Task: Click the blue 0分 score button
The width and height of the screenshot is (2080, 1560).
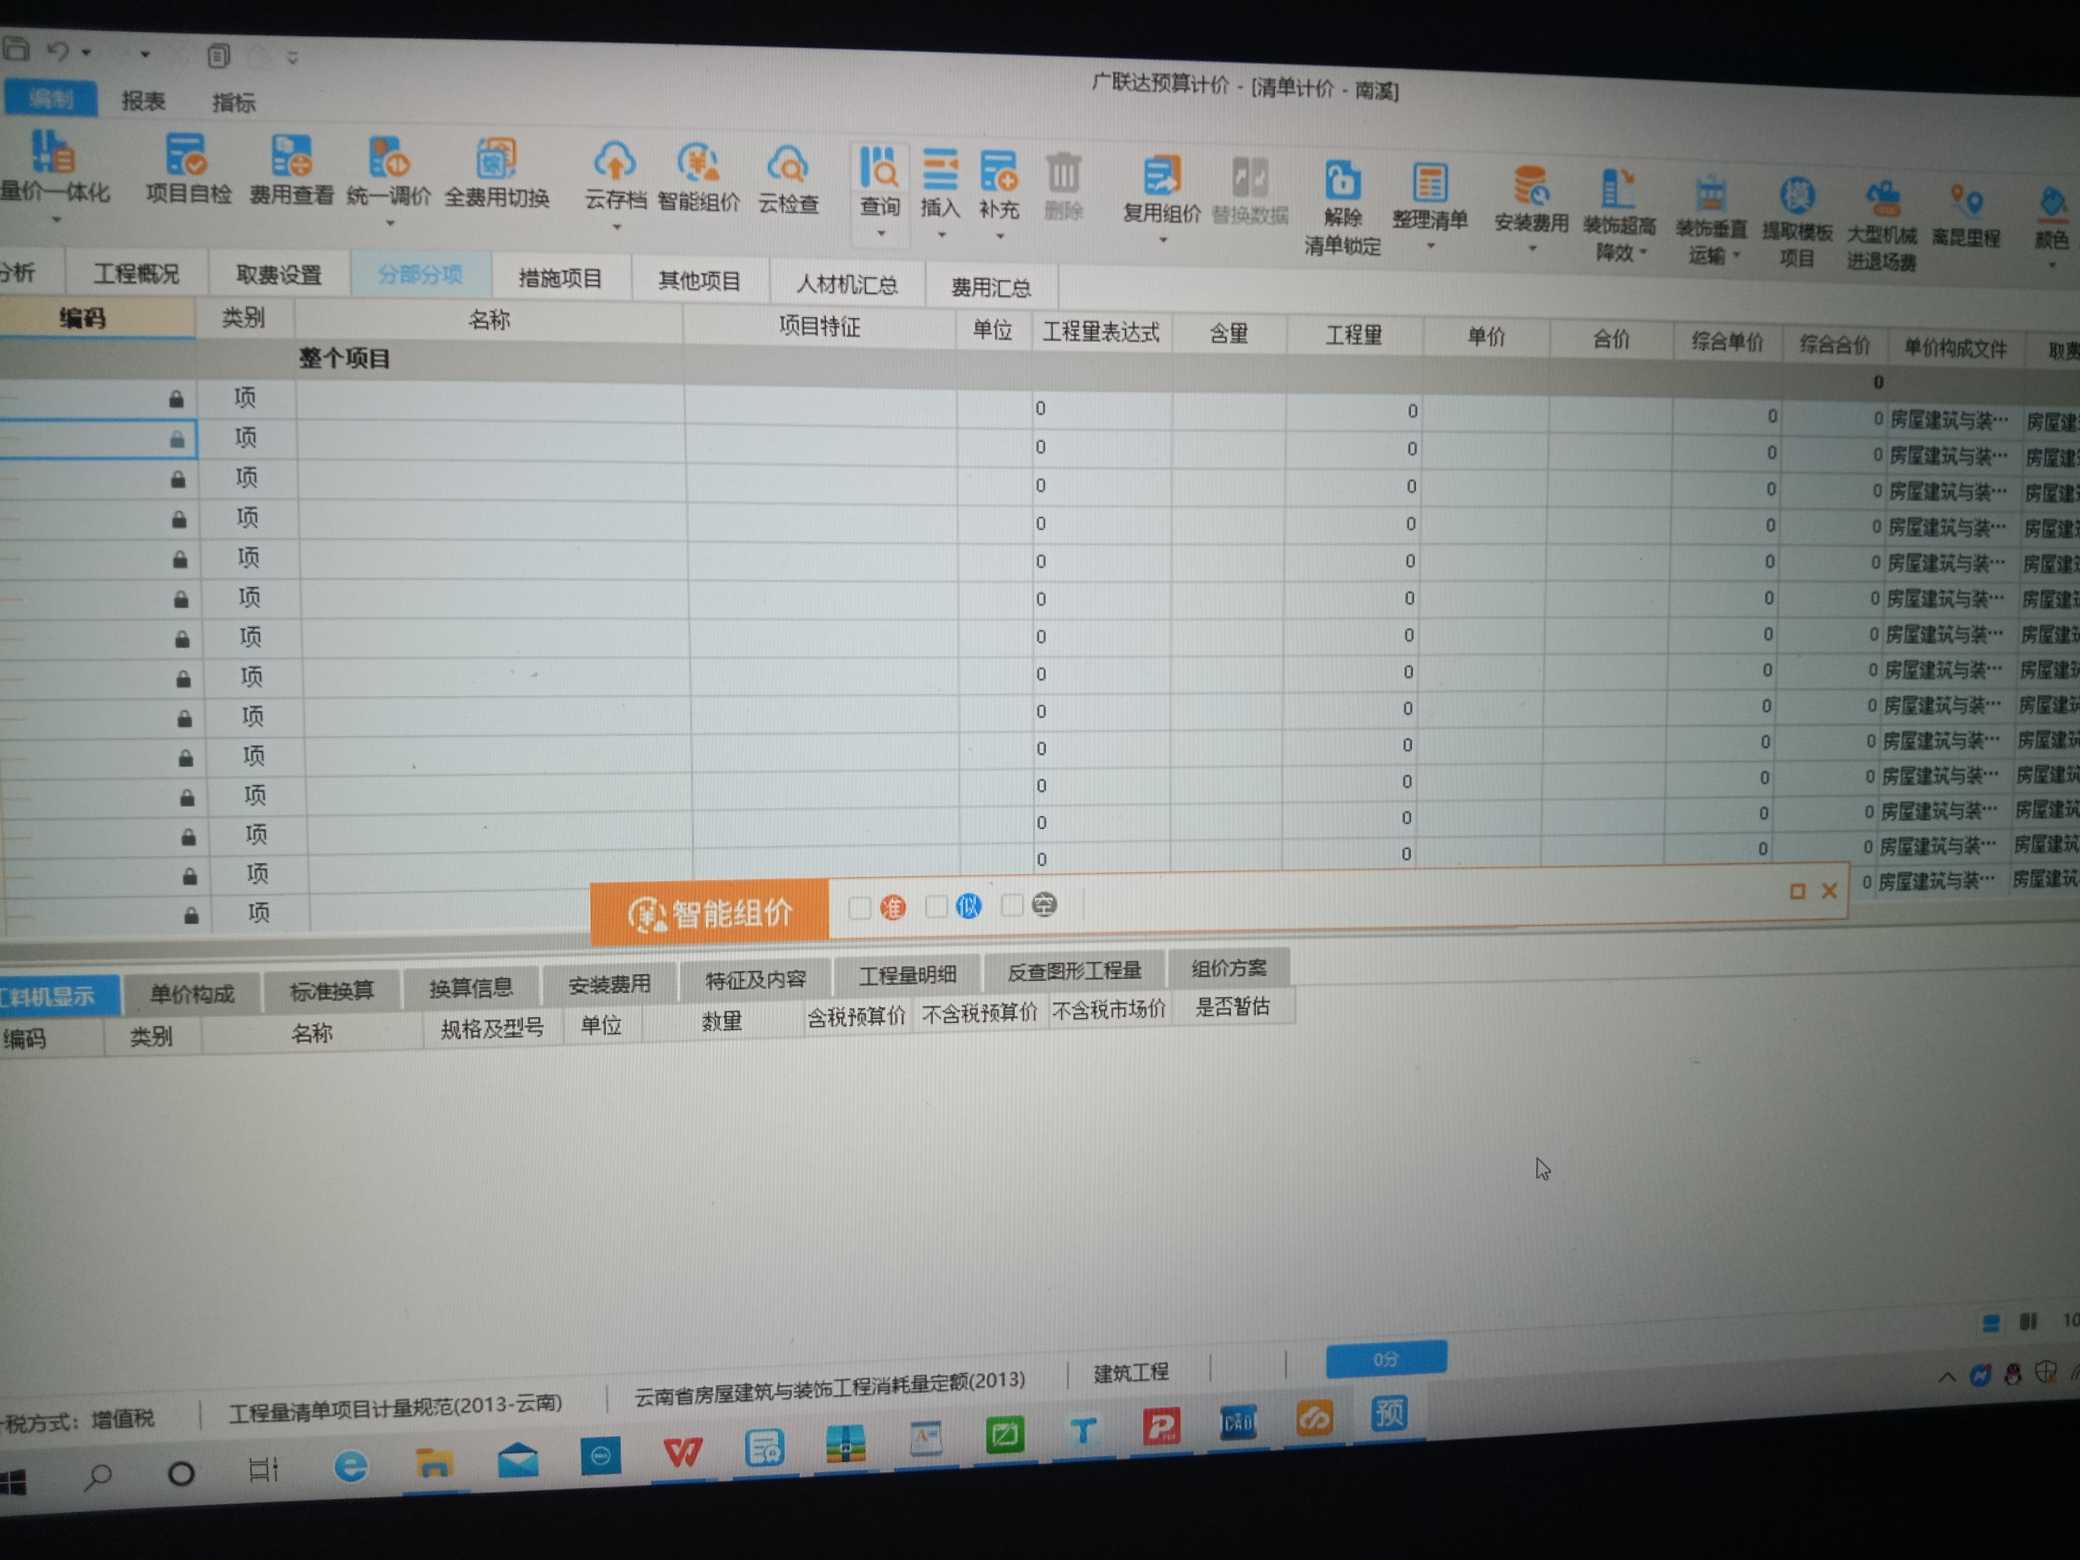Action: coord(1386,1358)
